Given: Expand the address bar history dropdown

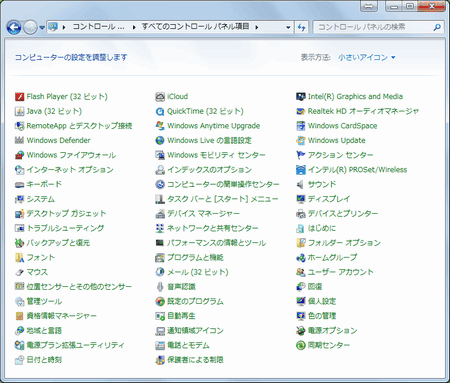Looking at the screenshot, I should (288, 27).
